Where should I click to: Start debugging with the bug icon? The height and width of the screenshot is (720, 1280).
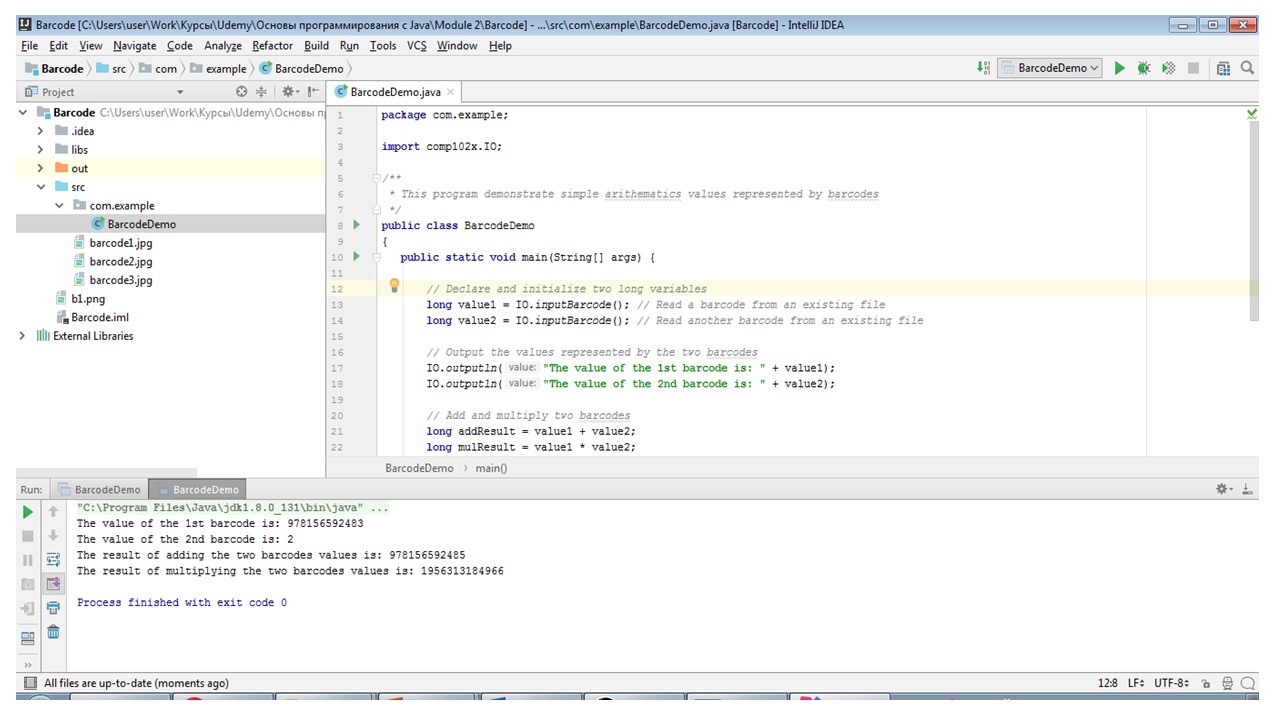[1144, 68]
